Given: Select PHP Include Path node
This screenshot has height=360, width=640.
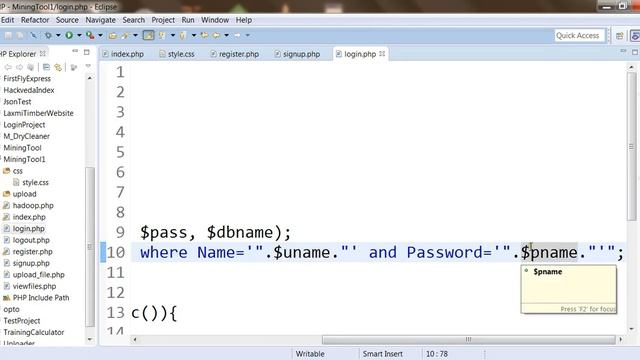Looking at the screenshot, I should pos(36,298).
